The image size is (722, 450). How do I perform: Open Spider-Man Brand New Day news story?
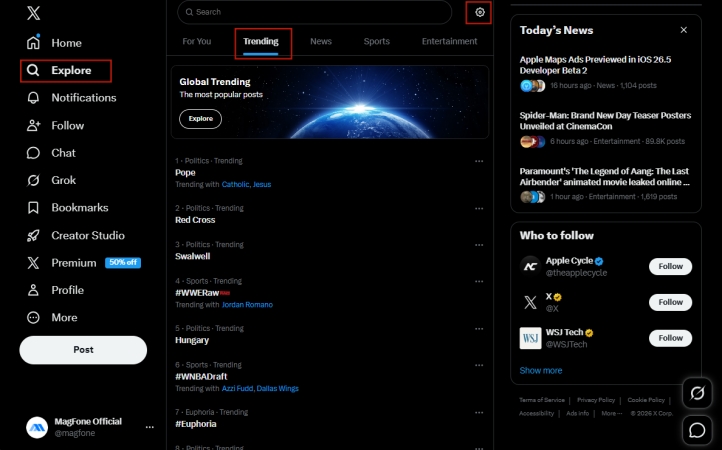(605, 121)
